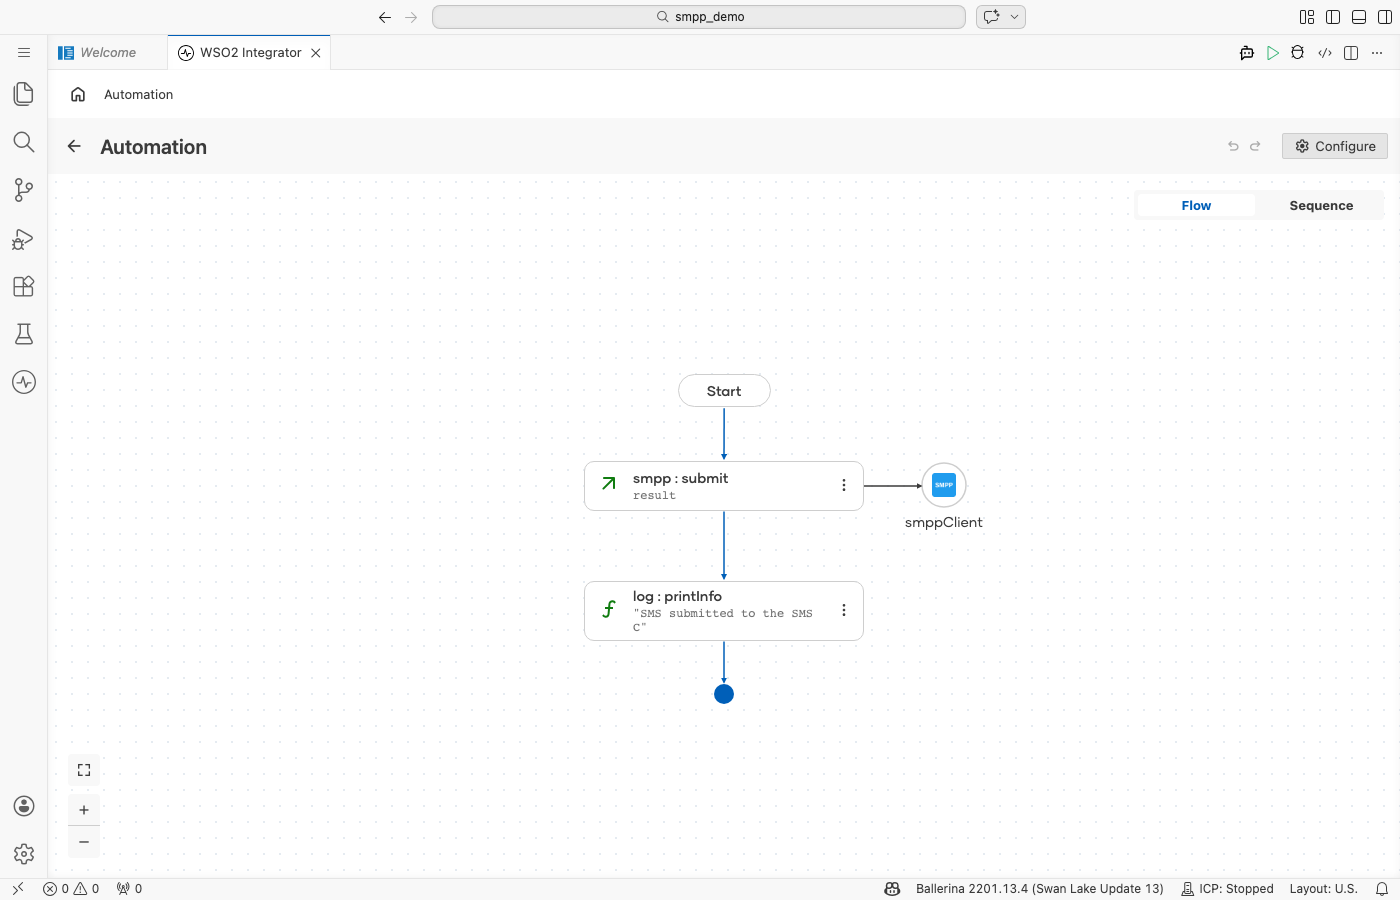This screenshot has width=1400, height=900.
Task: Select the smpp : submit node
Action: pos(724,486)
